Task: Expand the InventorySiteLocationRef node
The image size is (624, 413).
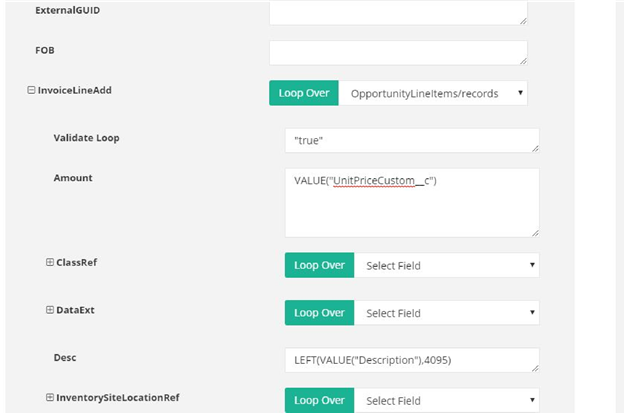Action: [49, 398]
